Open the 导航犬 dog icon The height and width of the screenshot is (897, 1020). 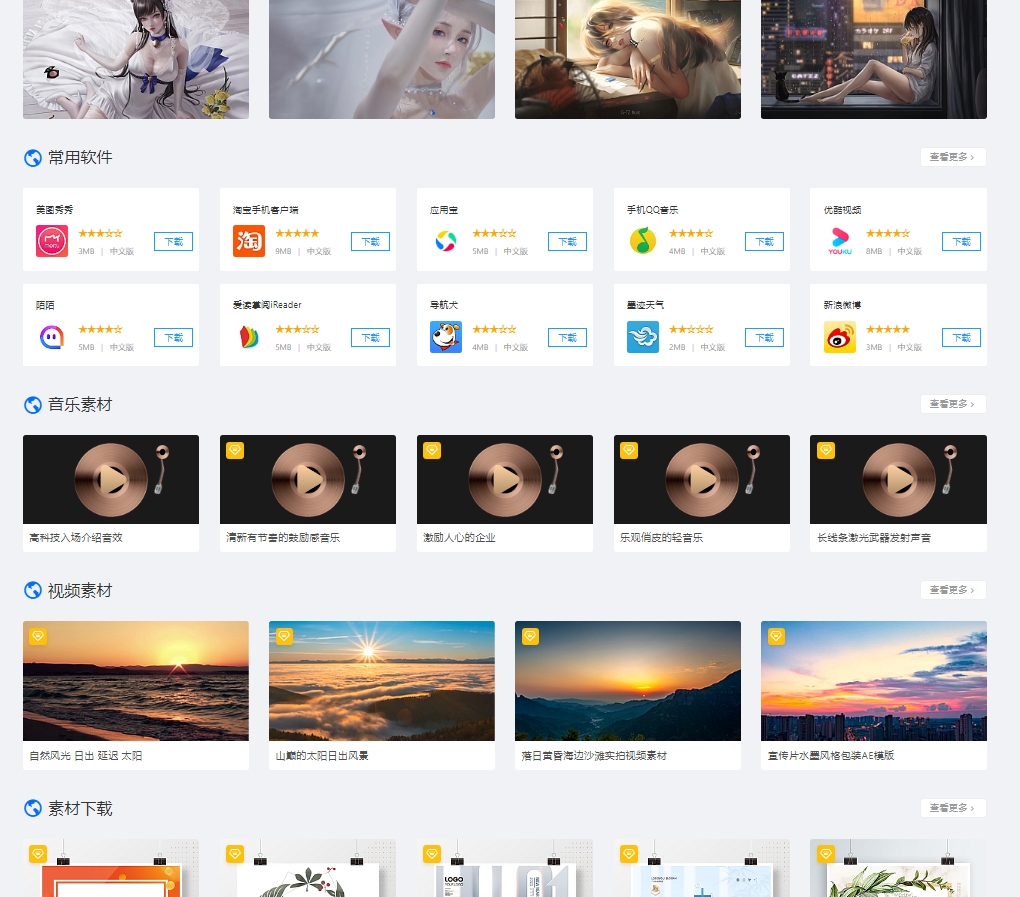(x=446, y=337)
